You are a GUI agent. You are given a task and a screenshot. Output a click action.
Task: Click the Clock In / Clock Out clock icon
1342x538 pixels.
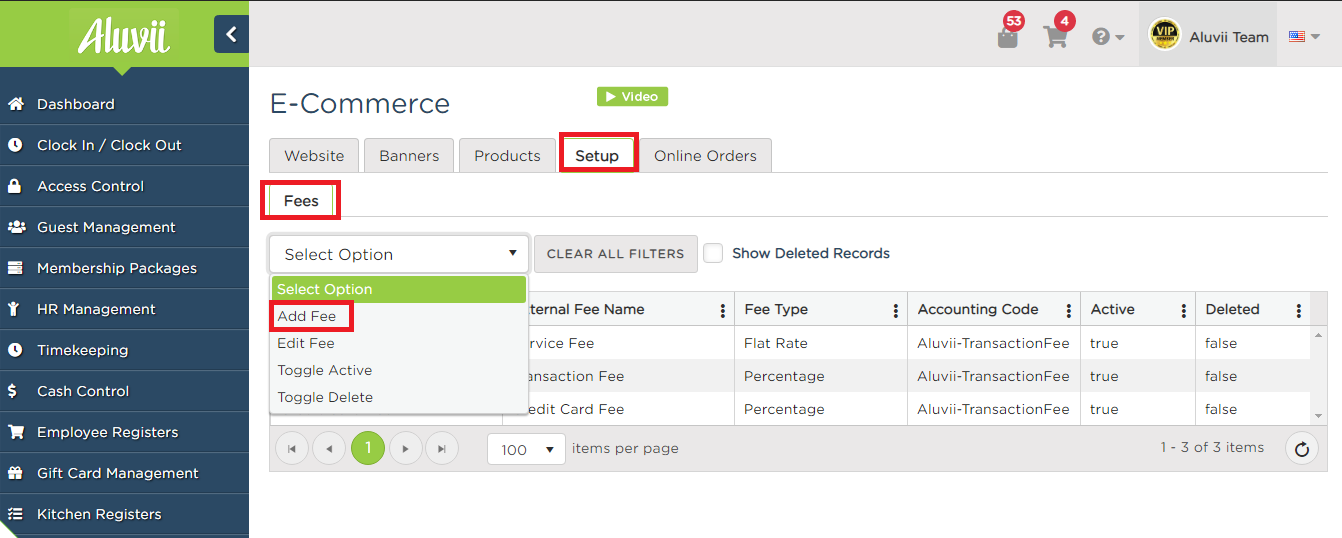[15, 145]
